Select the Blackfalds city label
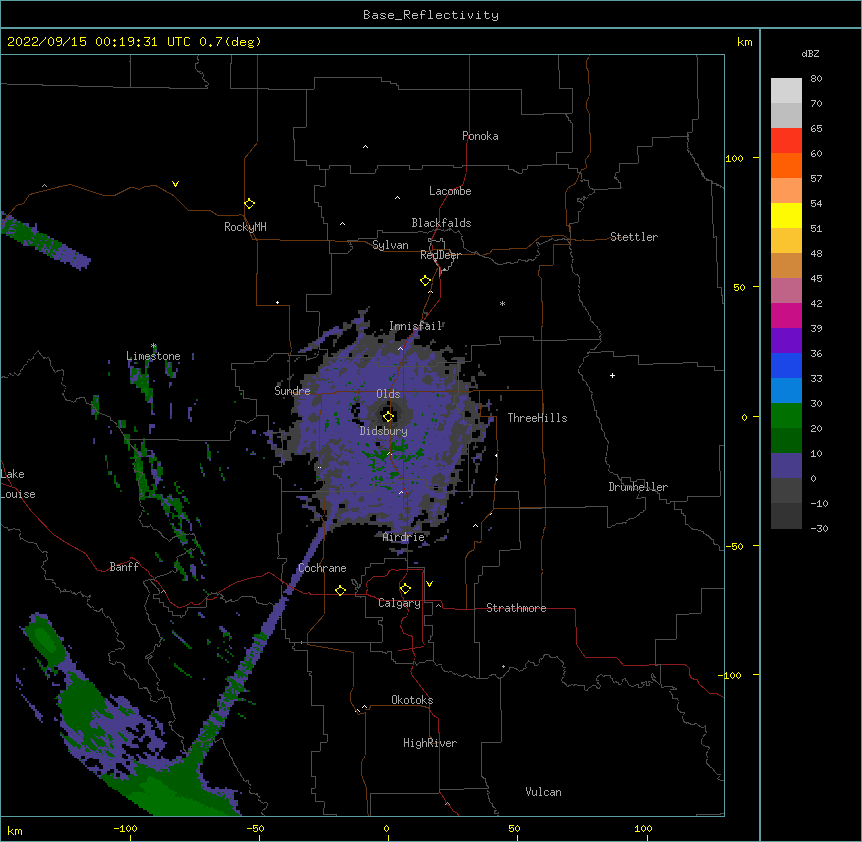 [x=441, y=223]
